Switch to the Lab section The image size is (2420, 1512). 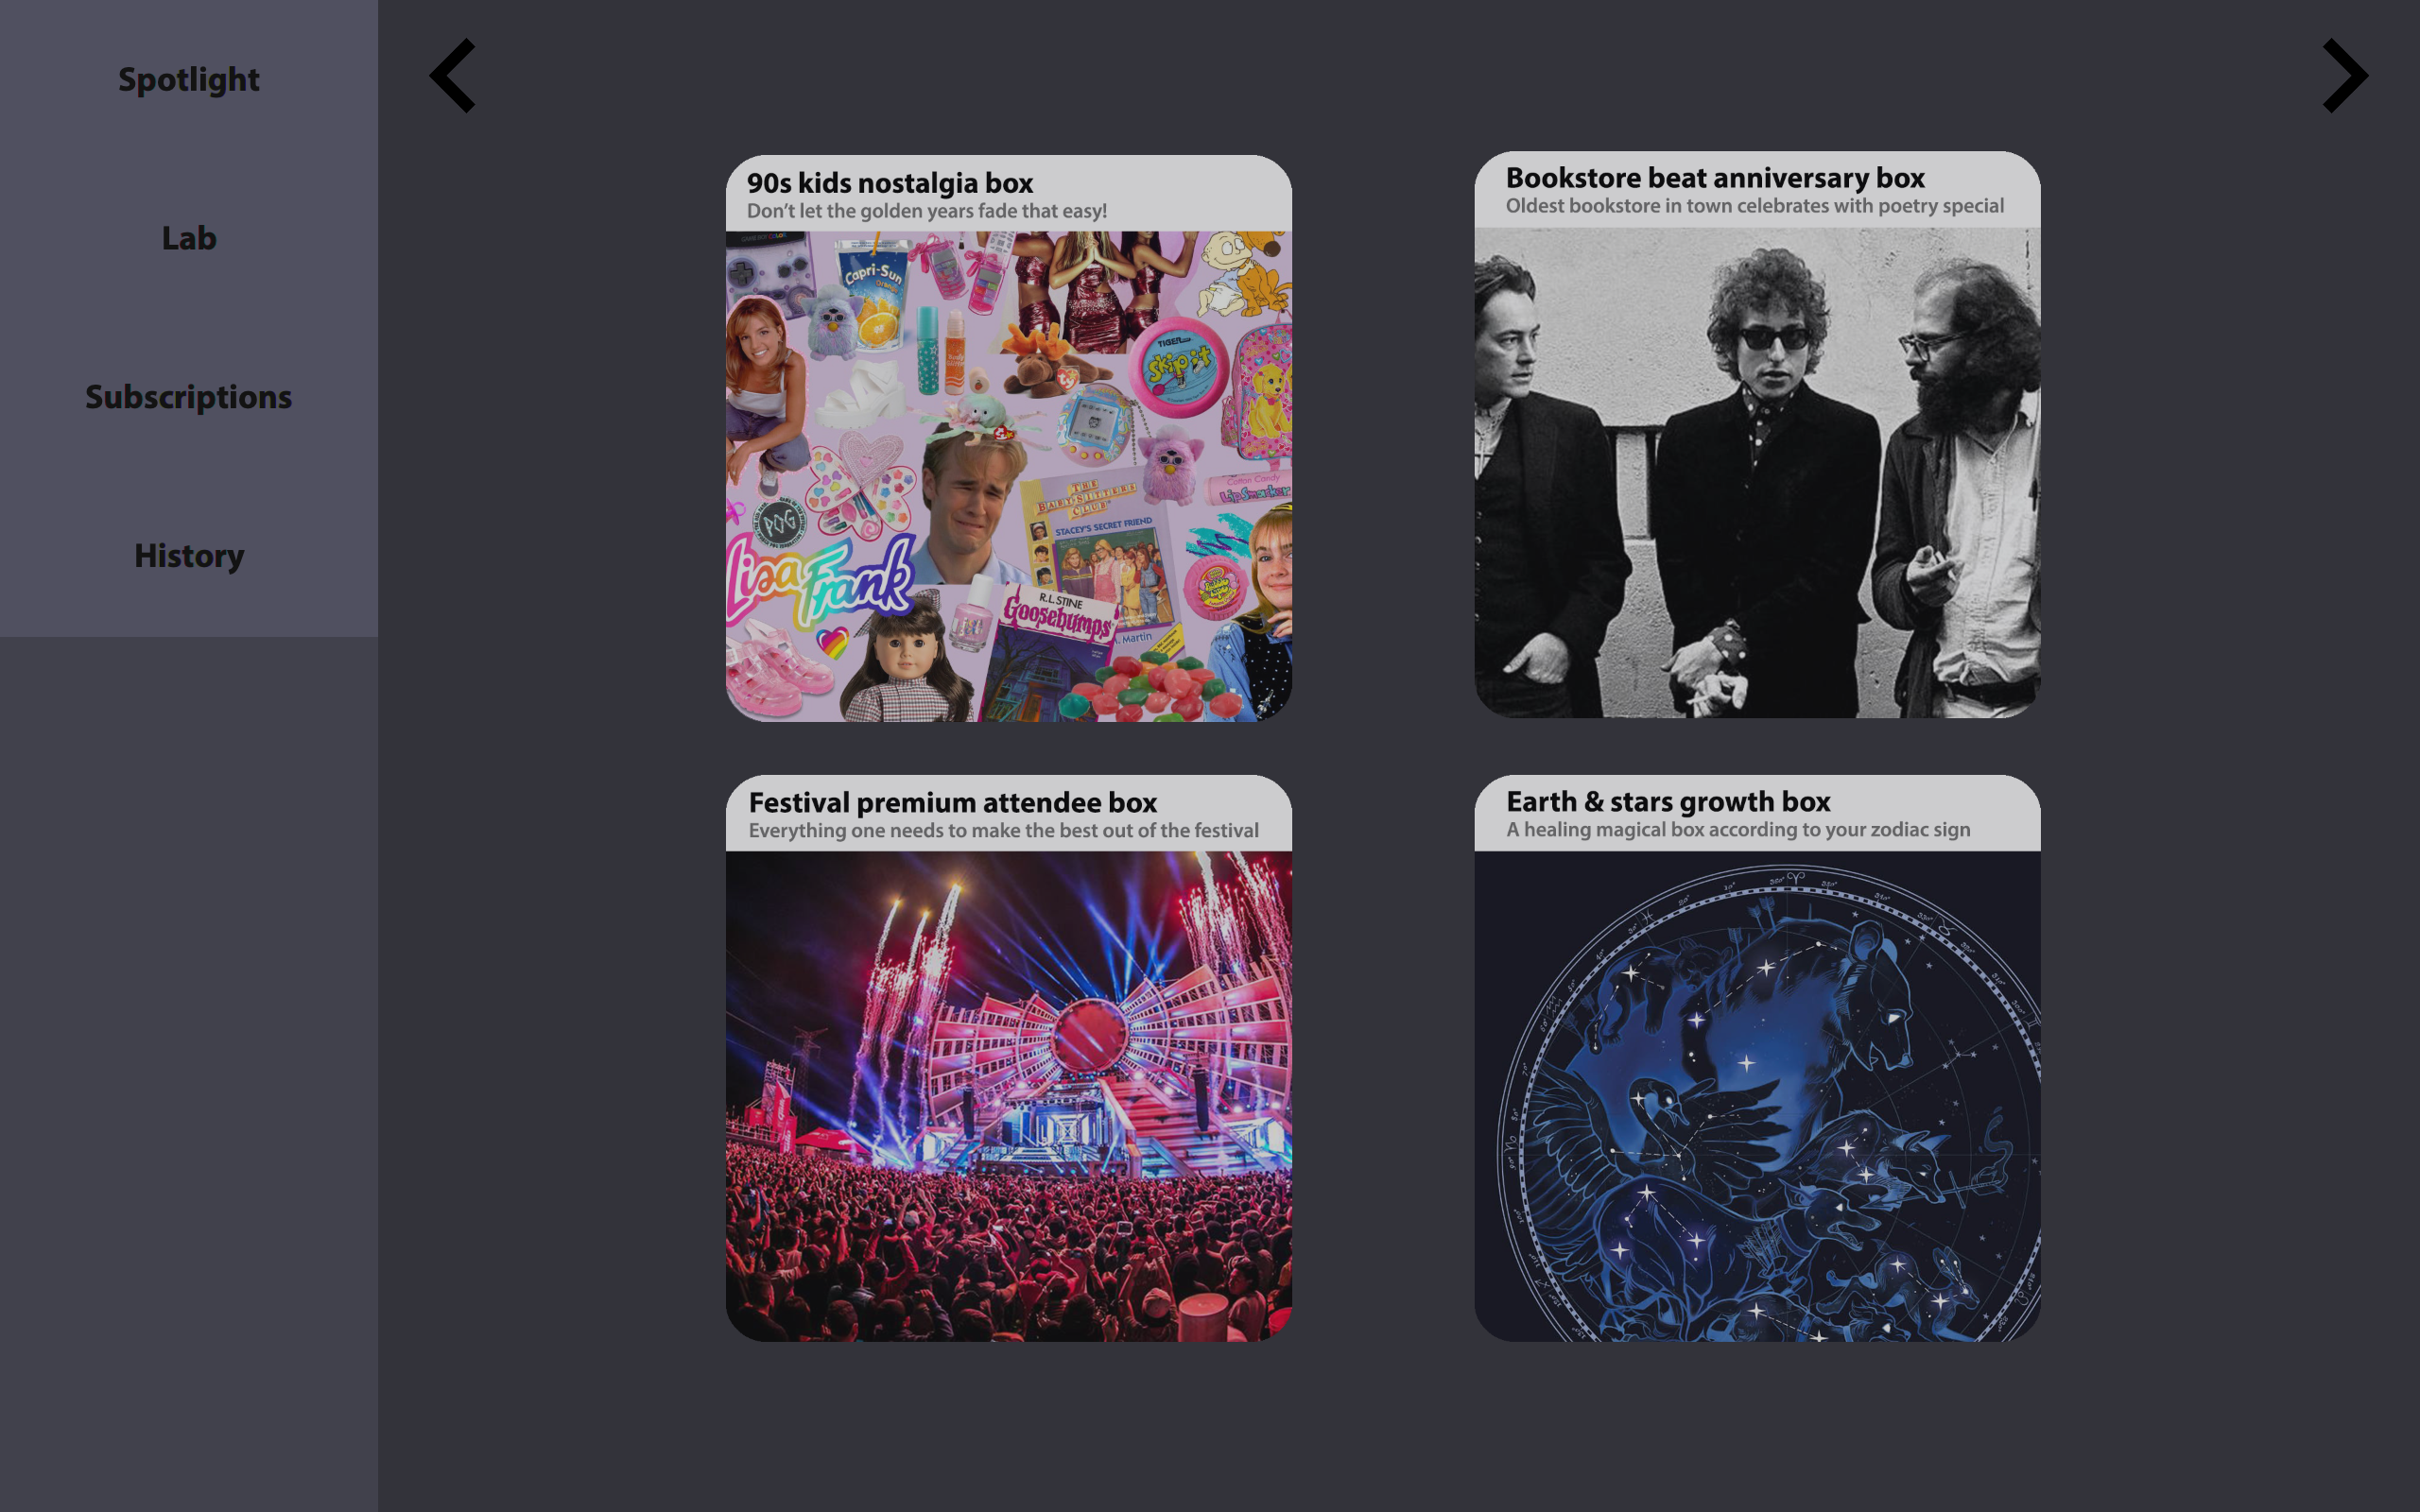[x=189, y=238]
